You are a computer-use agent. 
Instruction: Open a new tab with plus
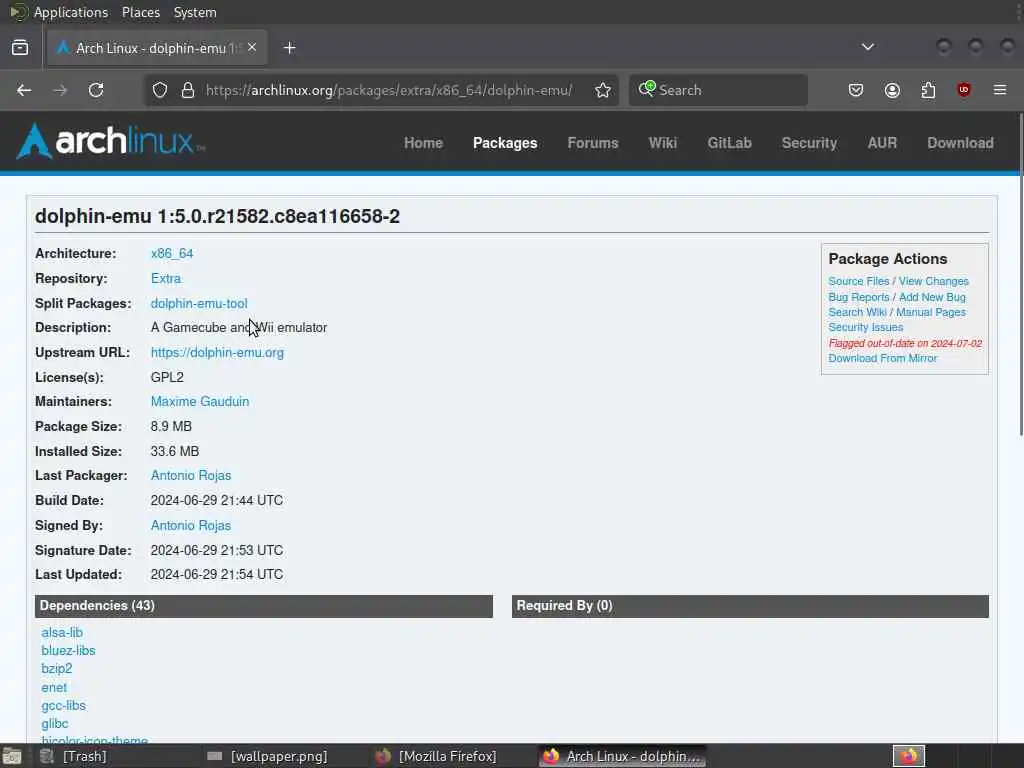pyautogui.click(x=290, y=48)
